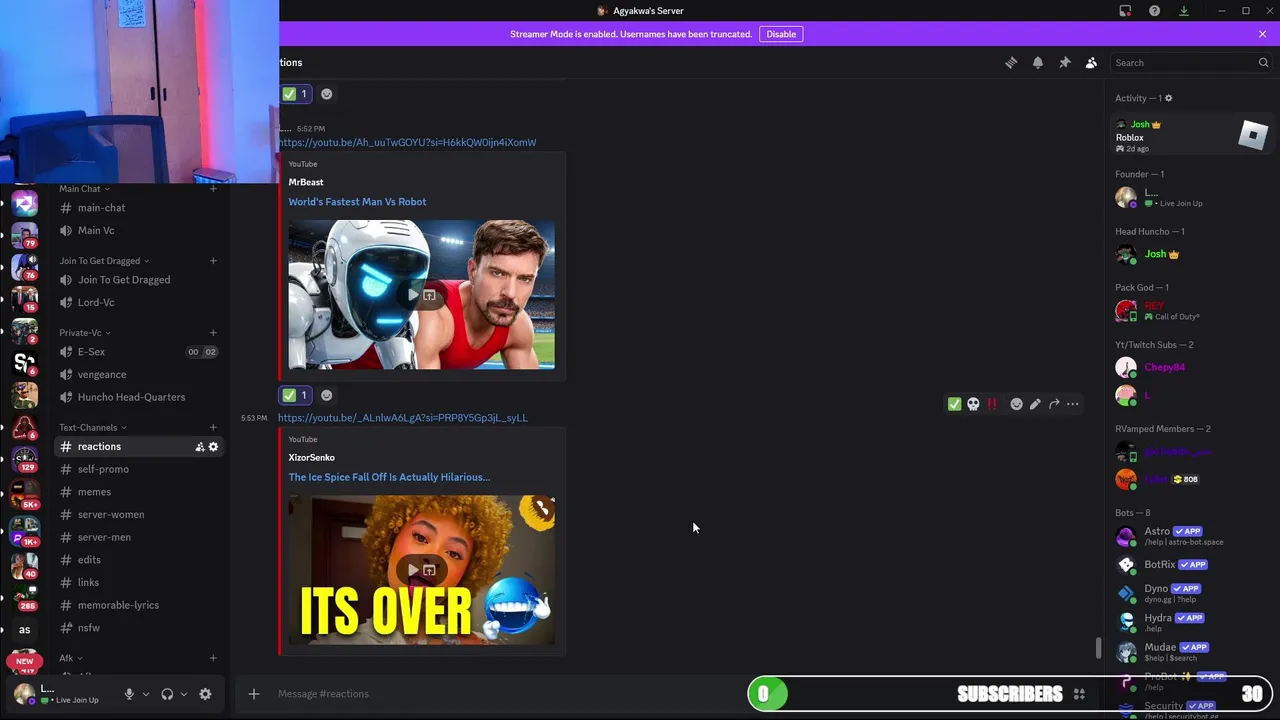
Task: Open Discord inbox icon in title bar
Action: coord(1125,11)
